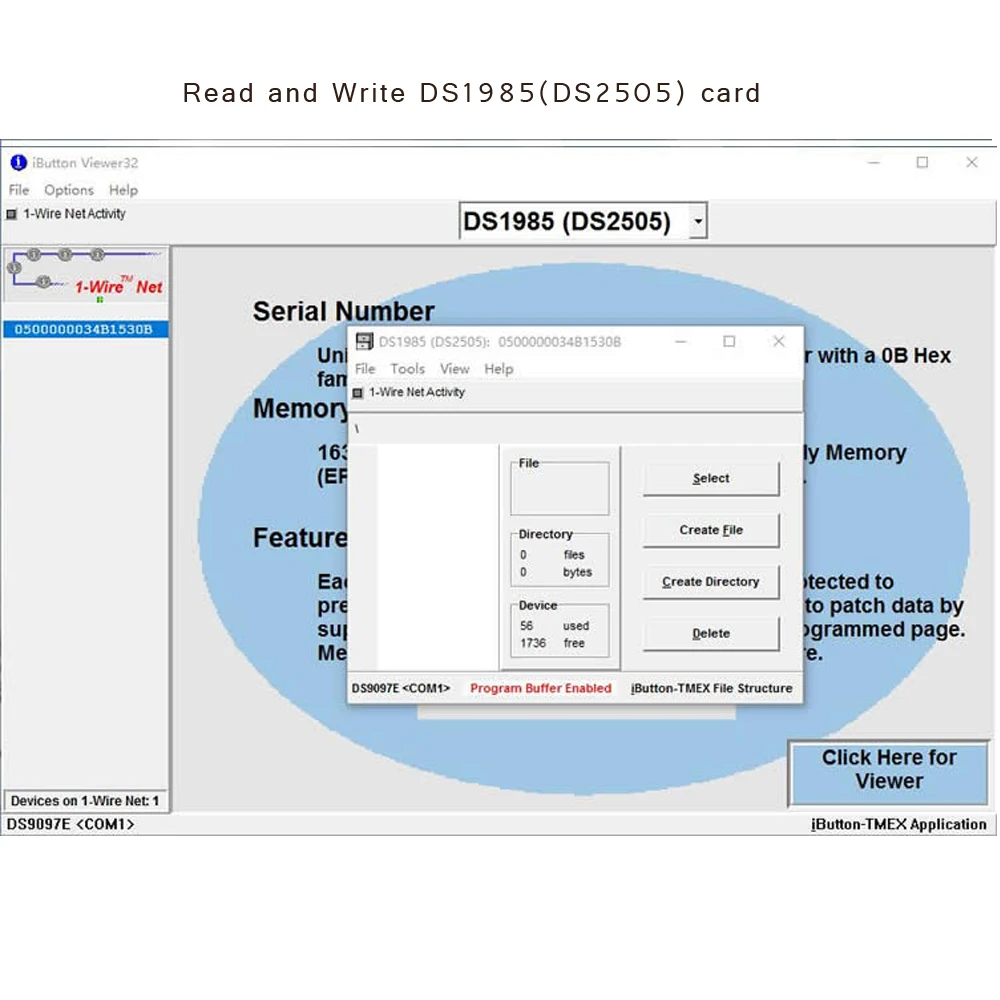Maximize the DS1985 dialog window
The height and width of the screenshot is (1000, 1000).
pyautogui.click(x=729, y=342)
